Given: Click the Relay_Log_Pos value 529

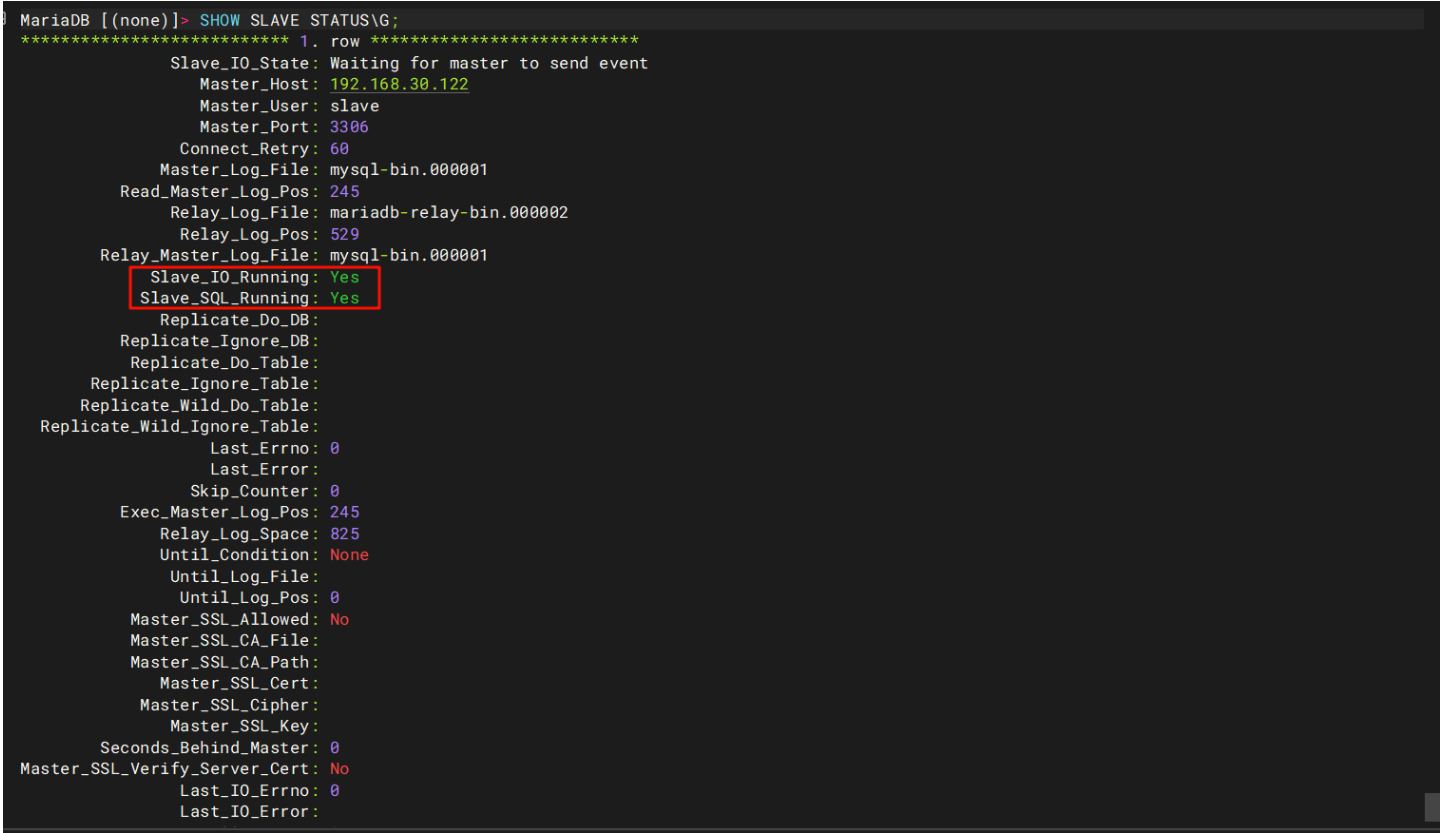Looking at the screenshot, I should pos(344,234).
